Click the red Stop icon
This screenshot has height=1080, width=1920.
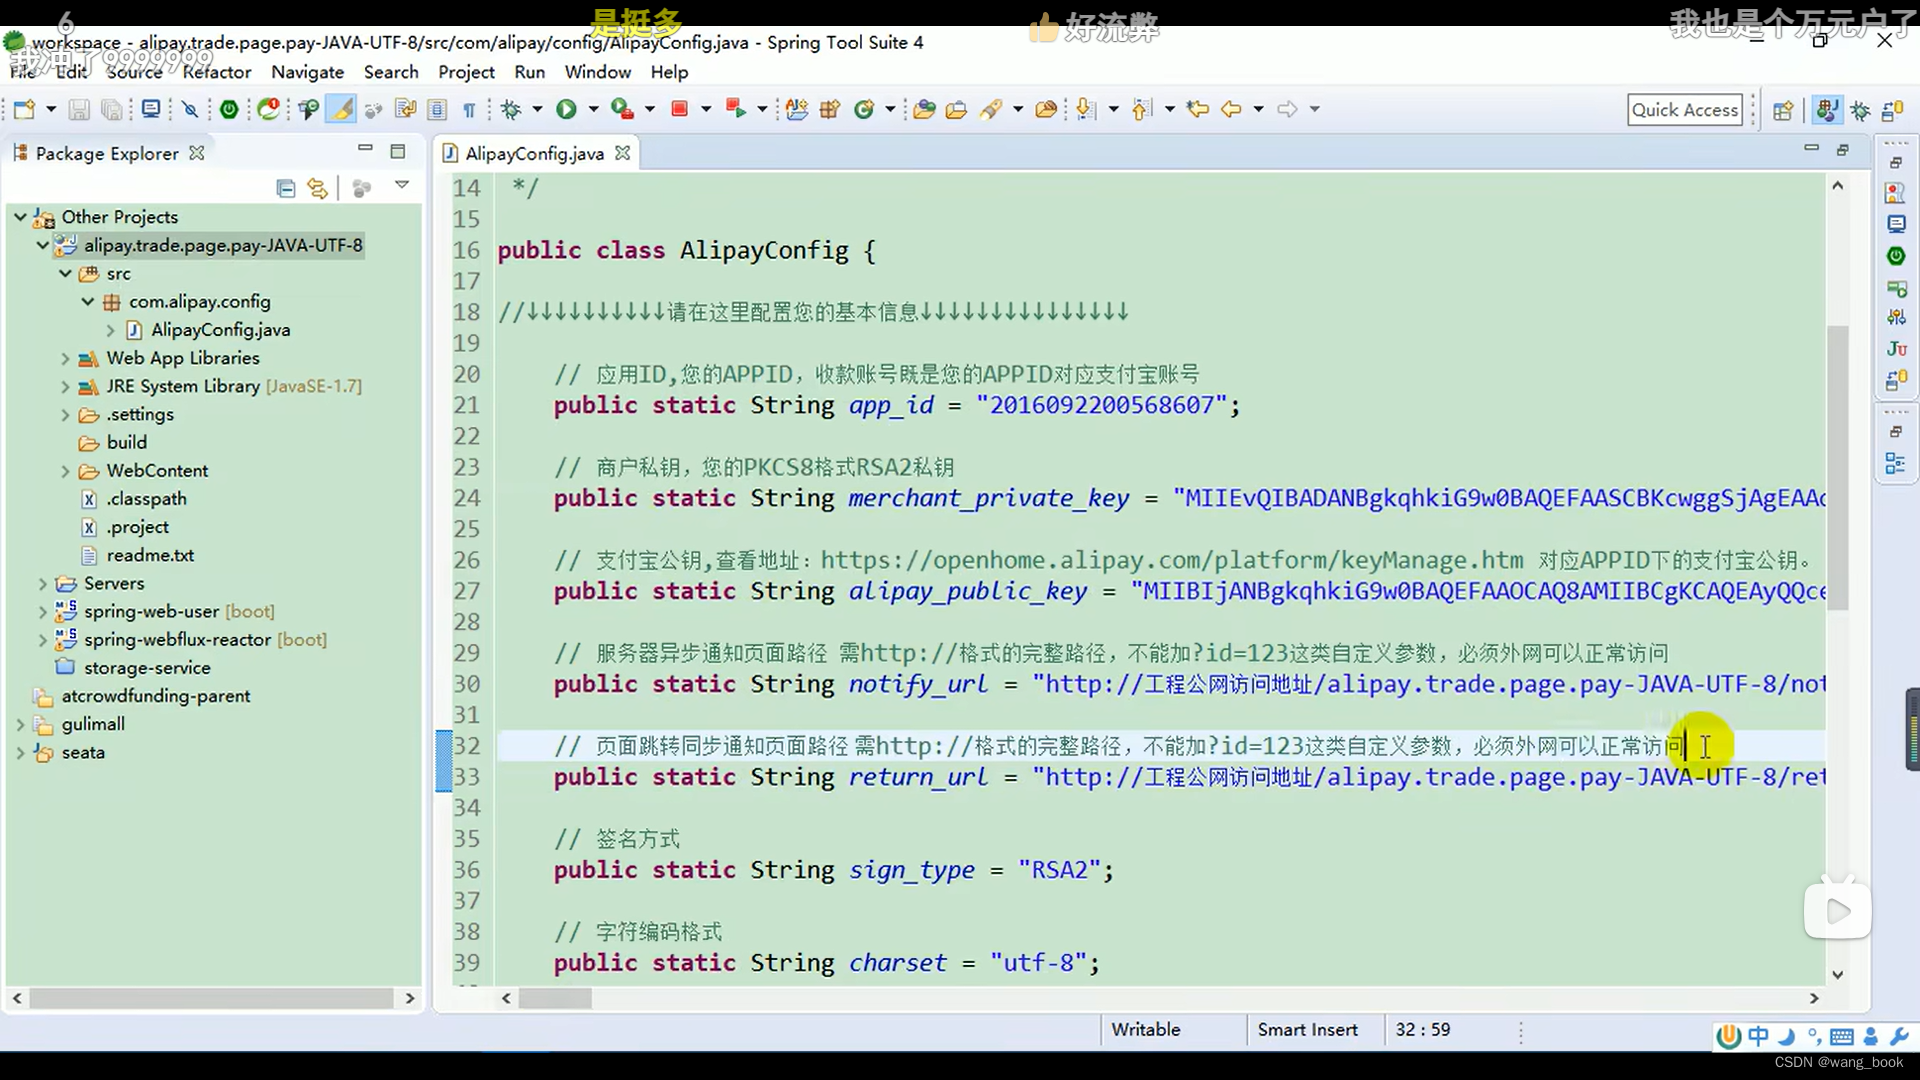pos(679,109)
